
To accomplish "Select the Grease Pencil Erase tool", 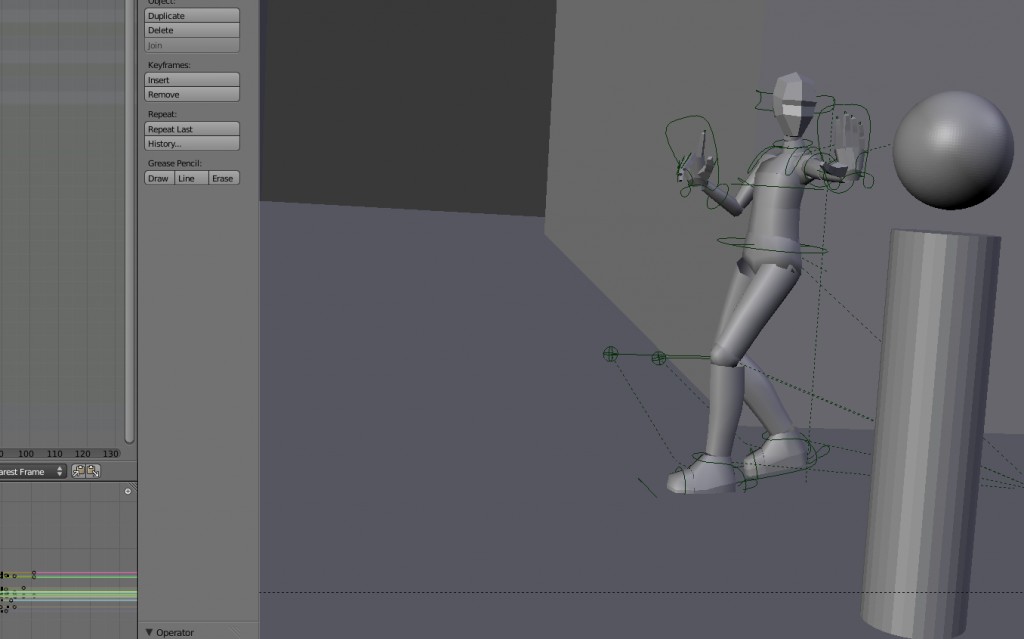I will point(222,177).
